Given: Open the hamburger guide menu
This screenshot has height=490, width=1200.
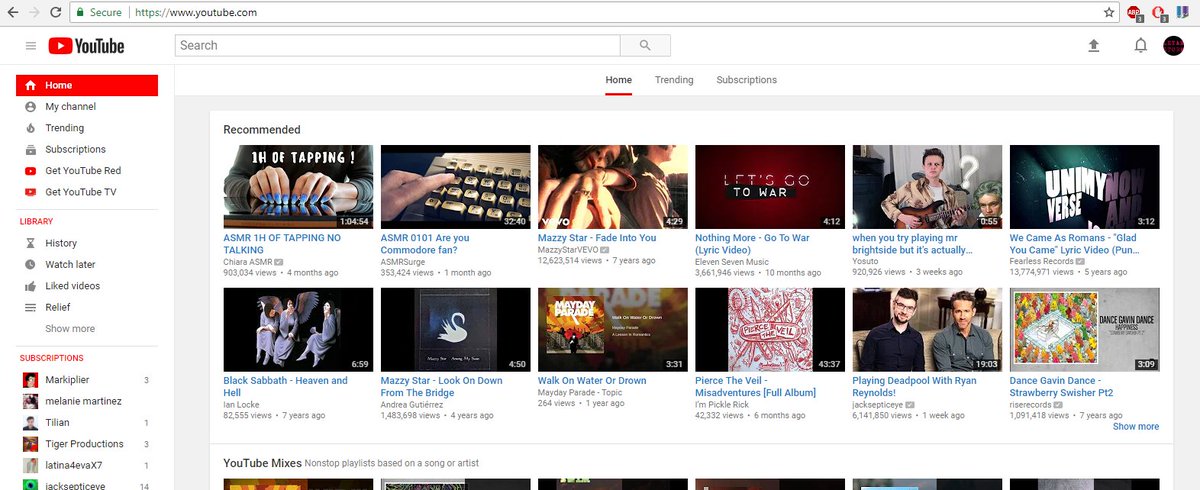Looking at the screenshot, I should [30, 46].
